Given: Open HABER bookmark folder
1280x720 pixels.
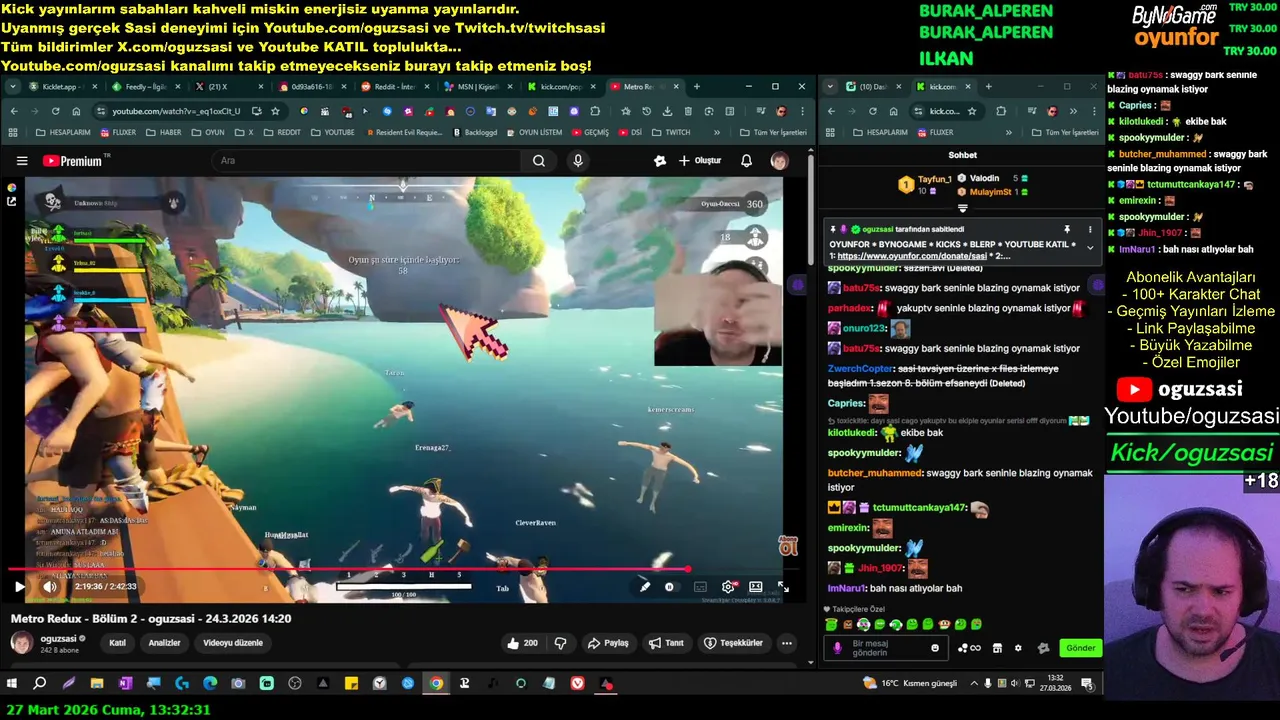Looking at the screenshot, I should coord(162,132).
